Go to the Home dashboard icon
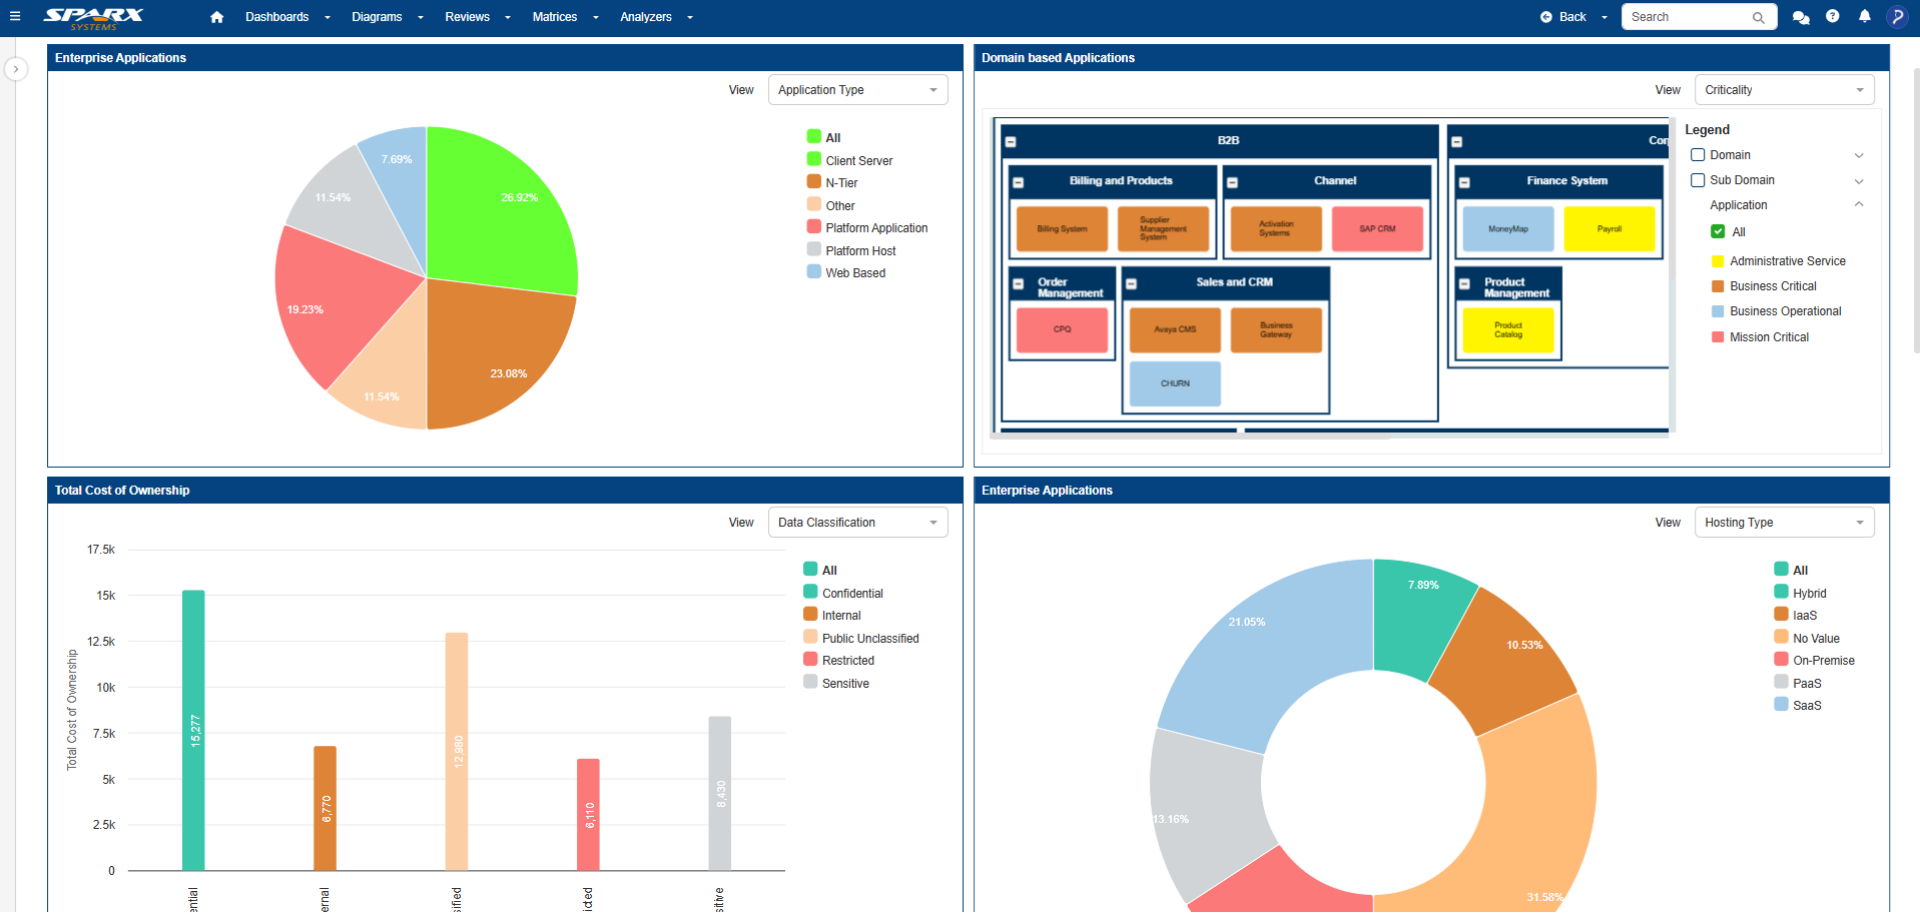1920x913 pixels. (x=216, y=16)
